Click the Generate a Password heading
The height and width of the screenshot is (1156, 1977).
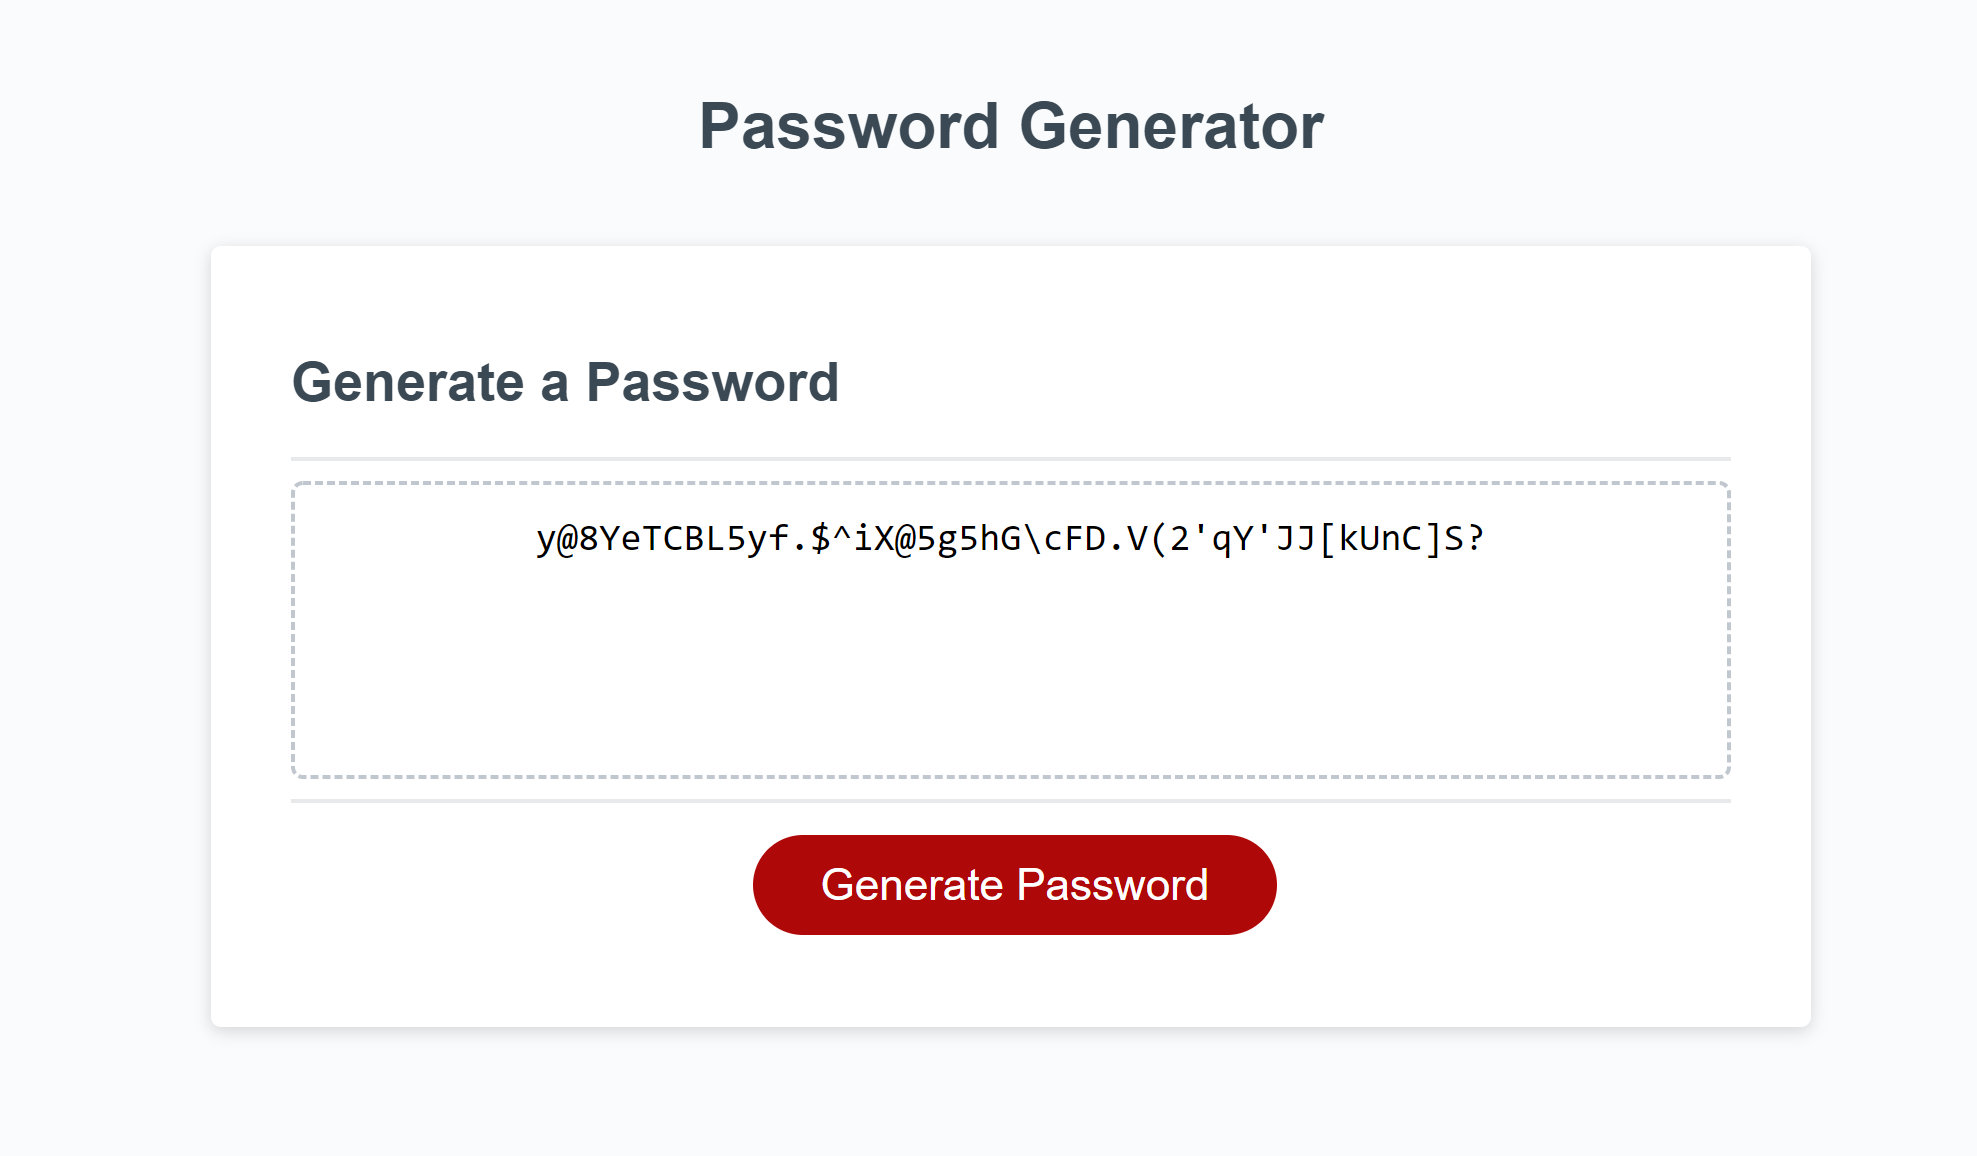tap(566, 383)
